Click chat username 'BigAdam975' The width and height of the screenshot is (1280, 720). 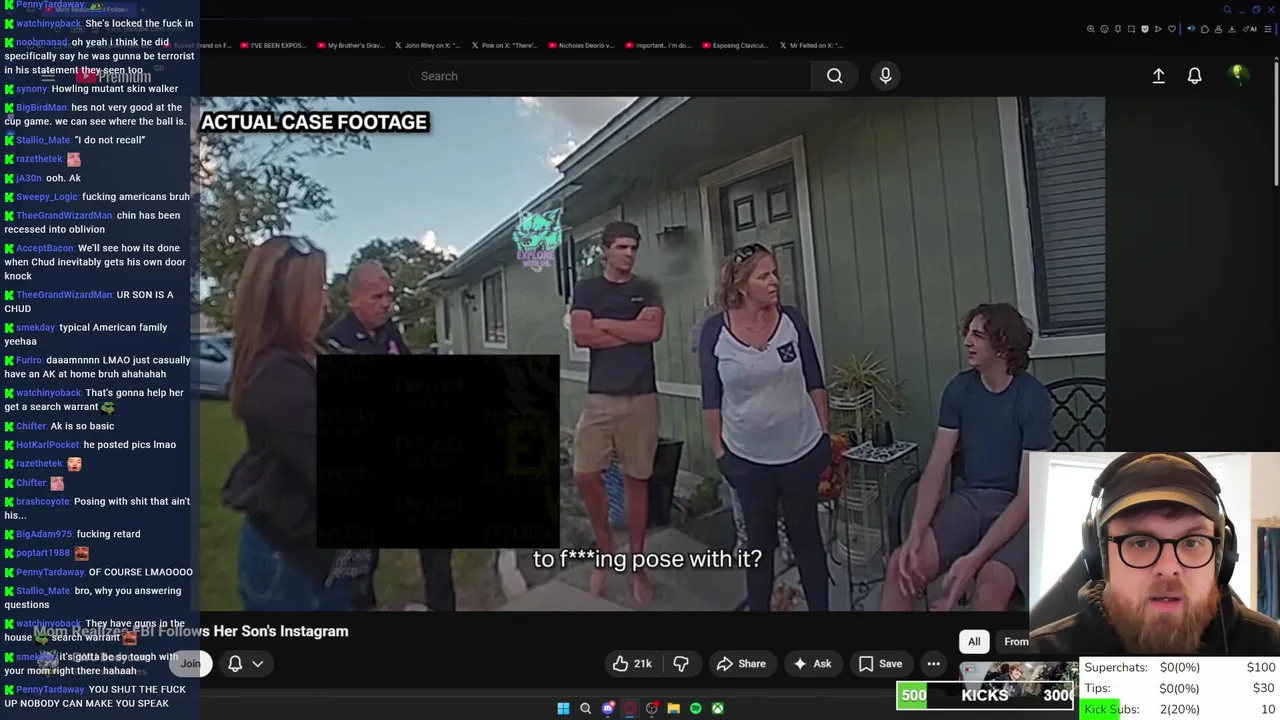pos(44,534)
